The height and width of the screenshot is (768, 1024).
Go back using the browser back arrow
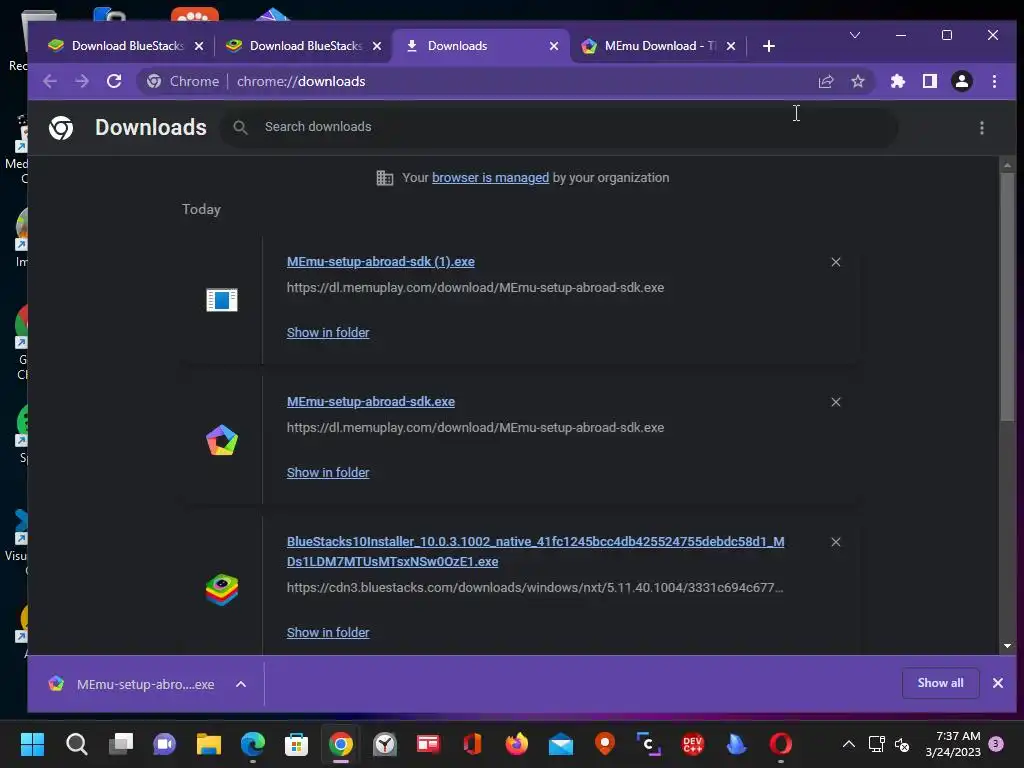coord(50,81)
